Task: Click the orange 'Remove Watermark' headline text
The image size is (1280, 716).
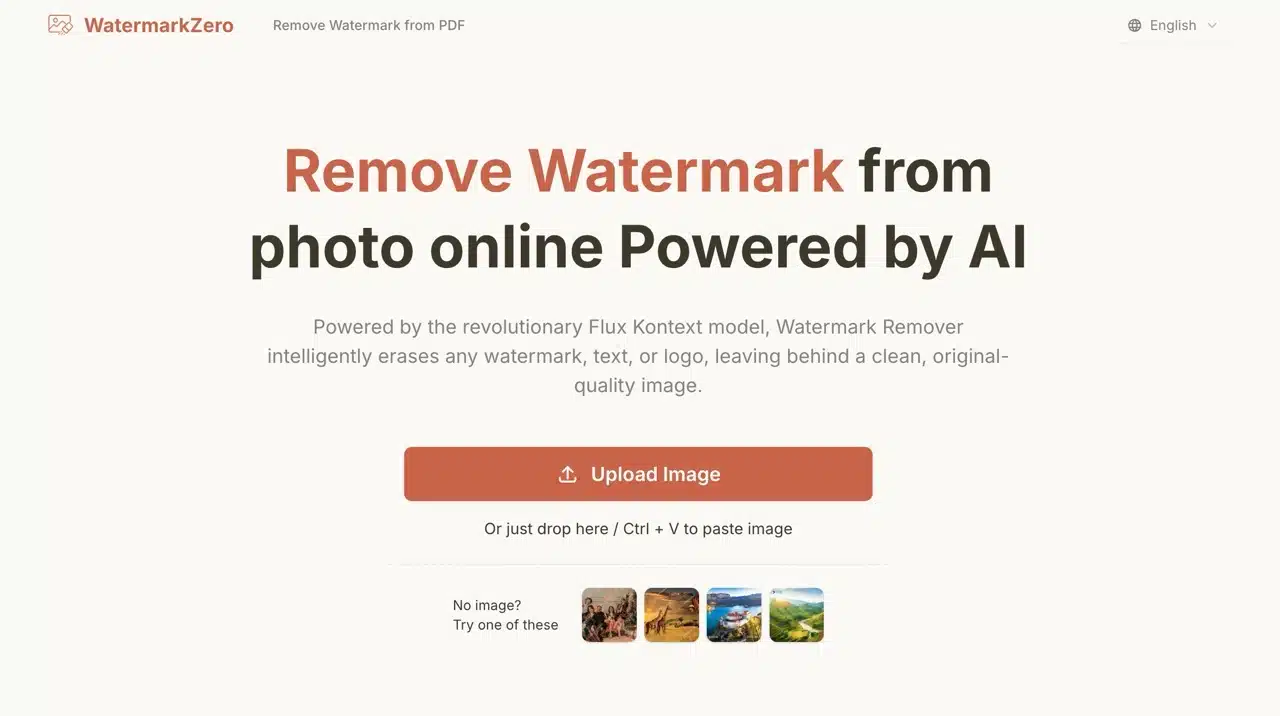Action: pos(564,170)
